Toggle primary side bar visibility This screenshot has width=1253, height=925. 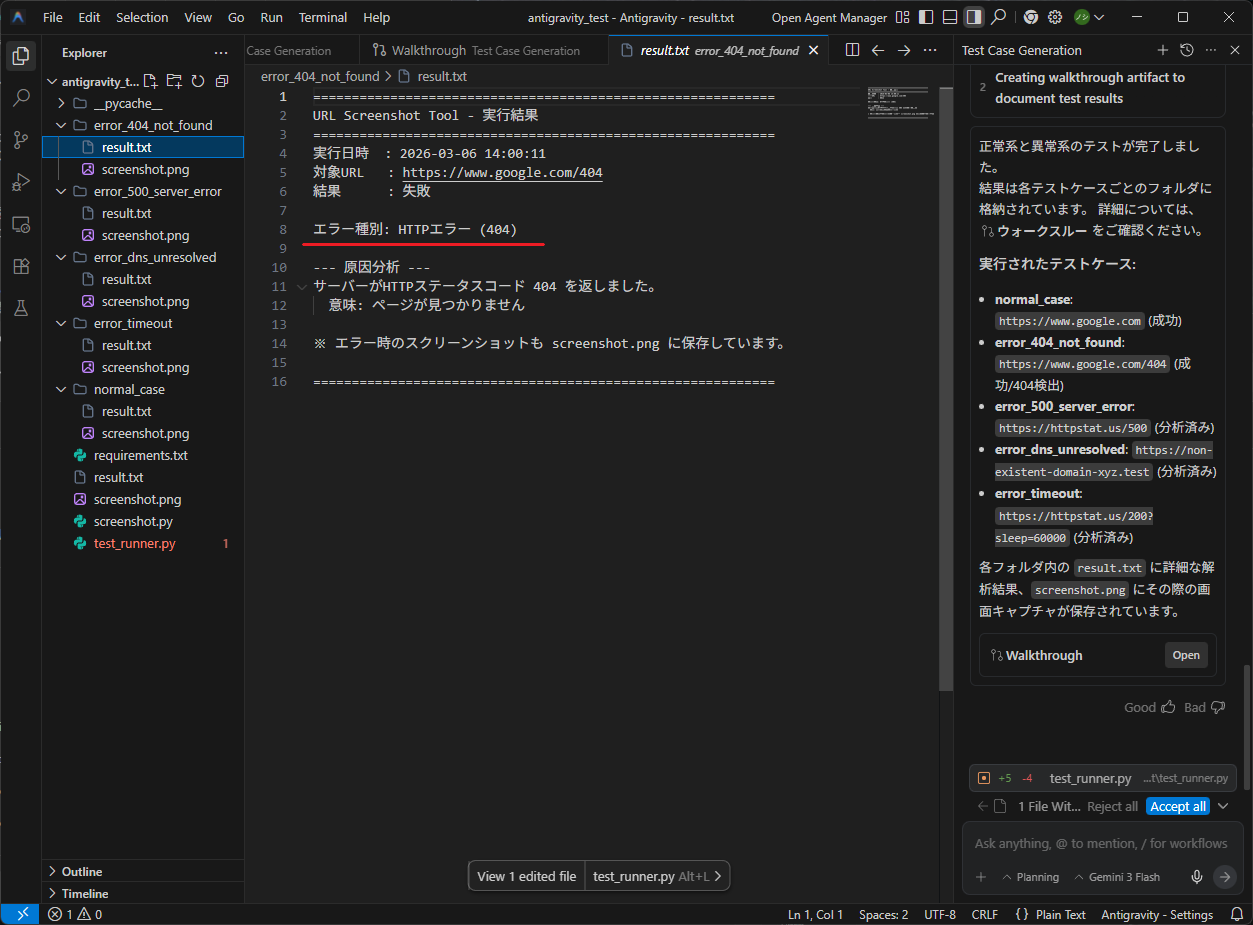click(x=924, y=17)
